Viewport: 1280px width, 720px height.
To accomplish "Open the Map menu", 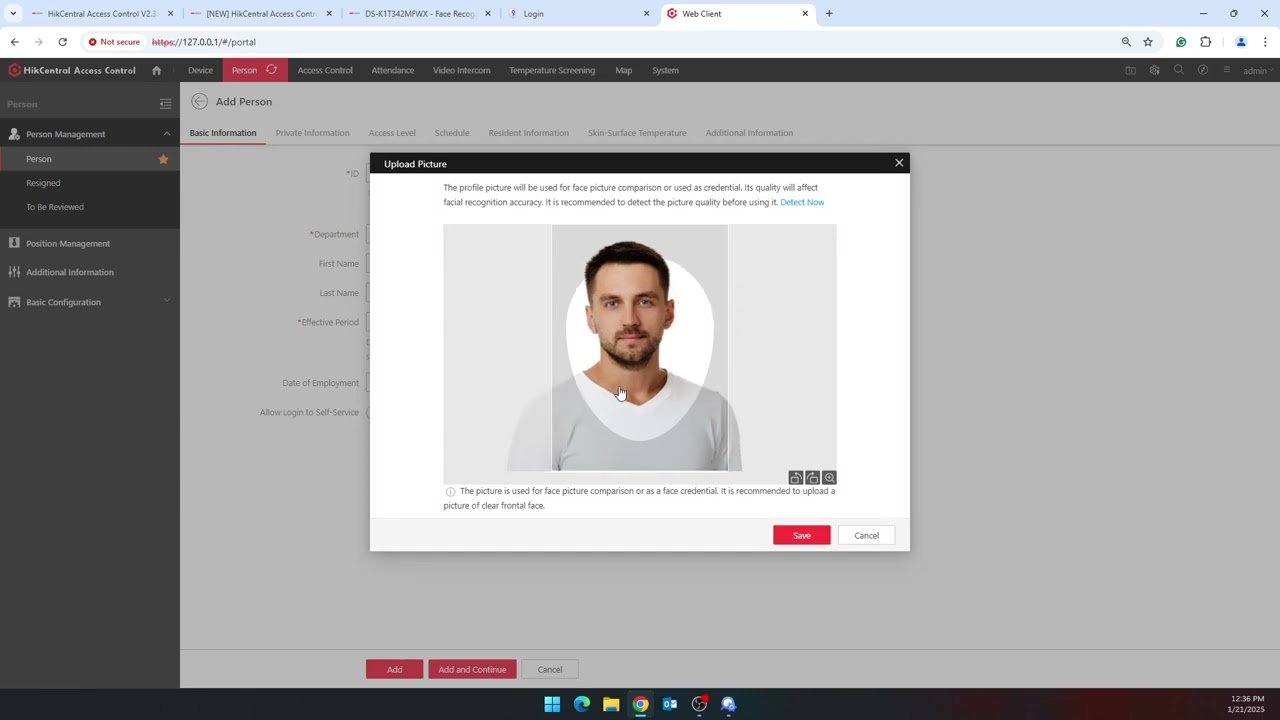I will click(624, 70).
